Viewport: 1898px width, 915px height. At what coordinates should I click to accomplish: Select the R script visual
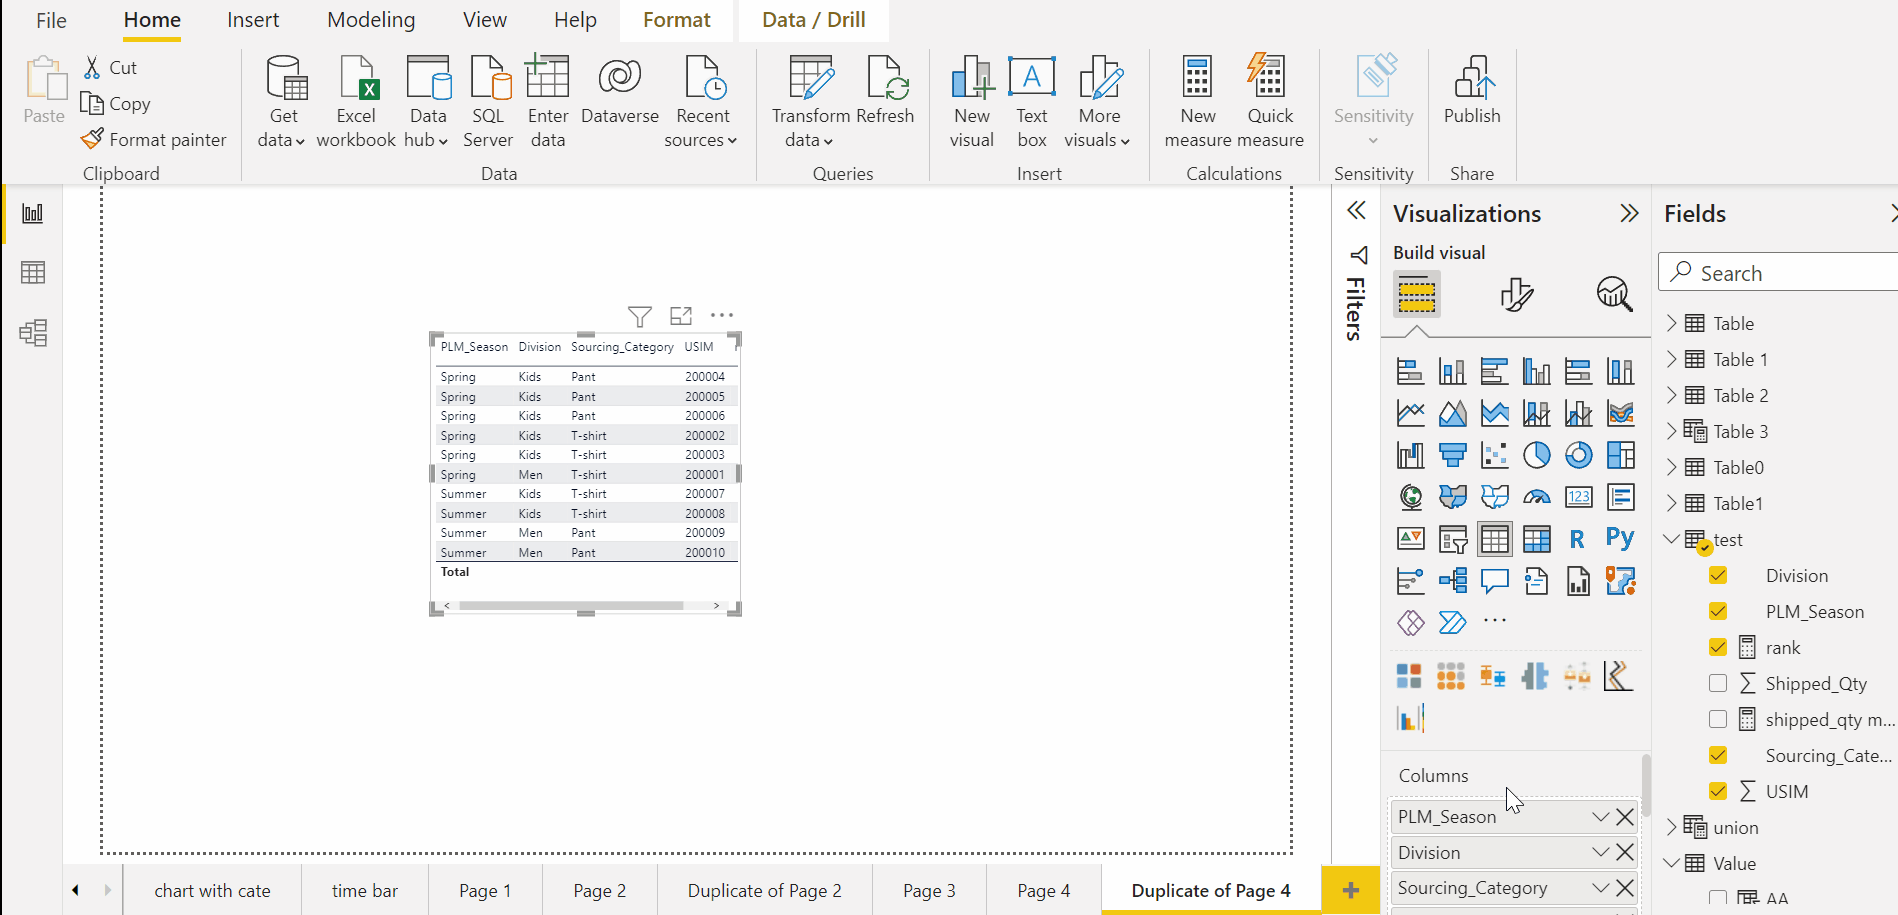(1576, 539)
